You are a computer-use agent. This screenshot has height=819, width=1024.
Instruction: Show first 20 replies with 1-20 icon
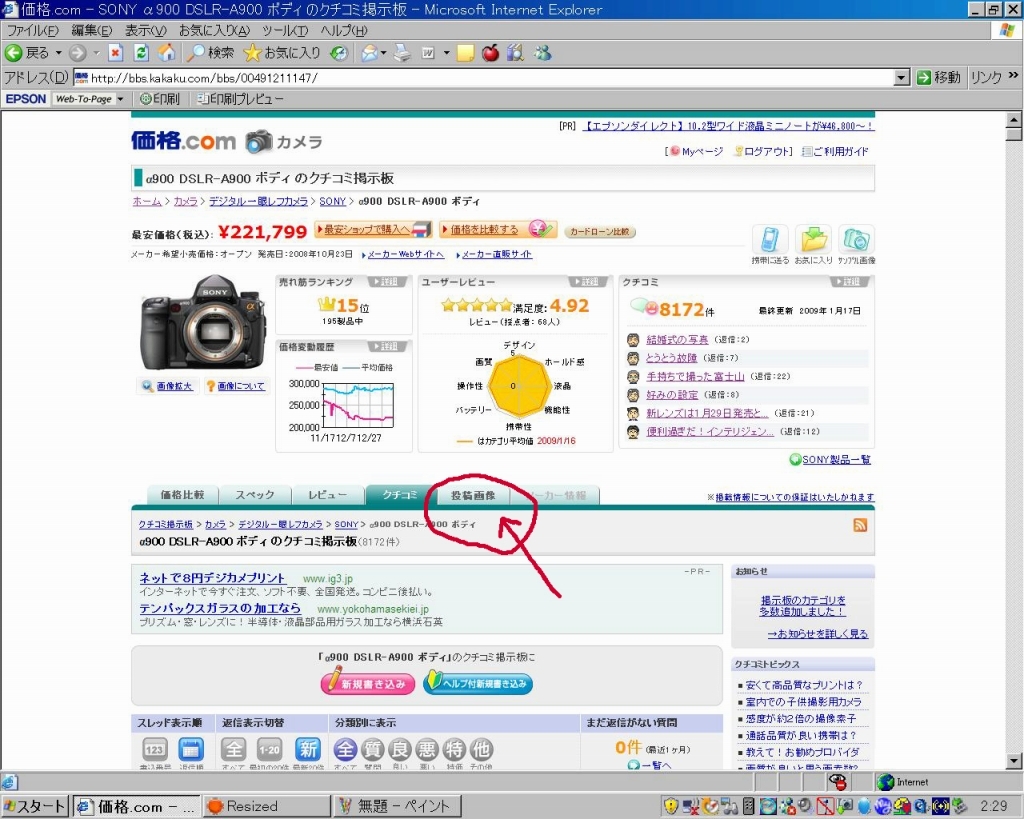269,749
